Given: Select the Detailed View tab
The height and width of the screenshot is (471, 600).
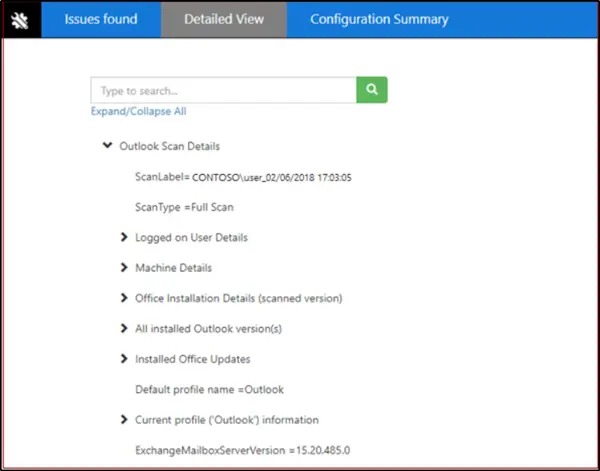Looking at the screenshot, I should click(x=224, y=20).
